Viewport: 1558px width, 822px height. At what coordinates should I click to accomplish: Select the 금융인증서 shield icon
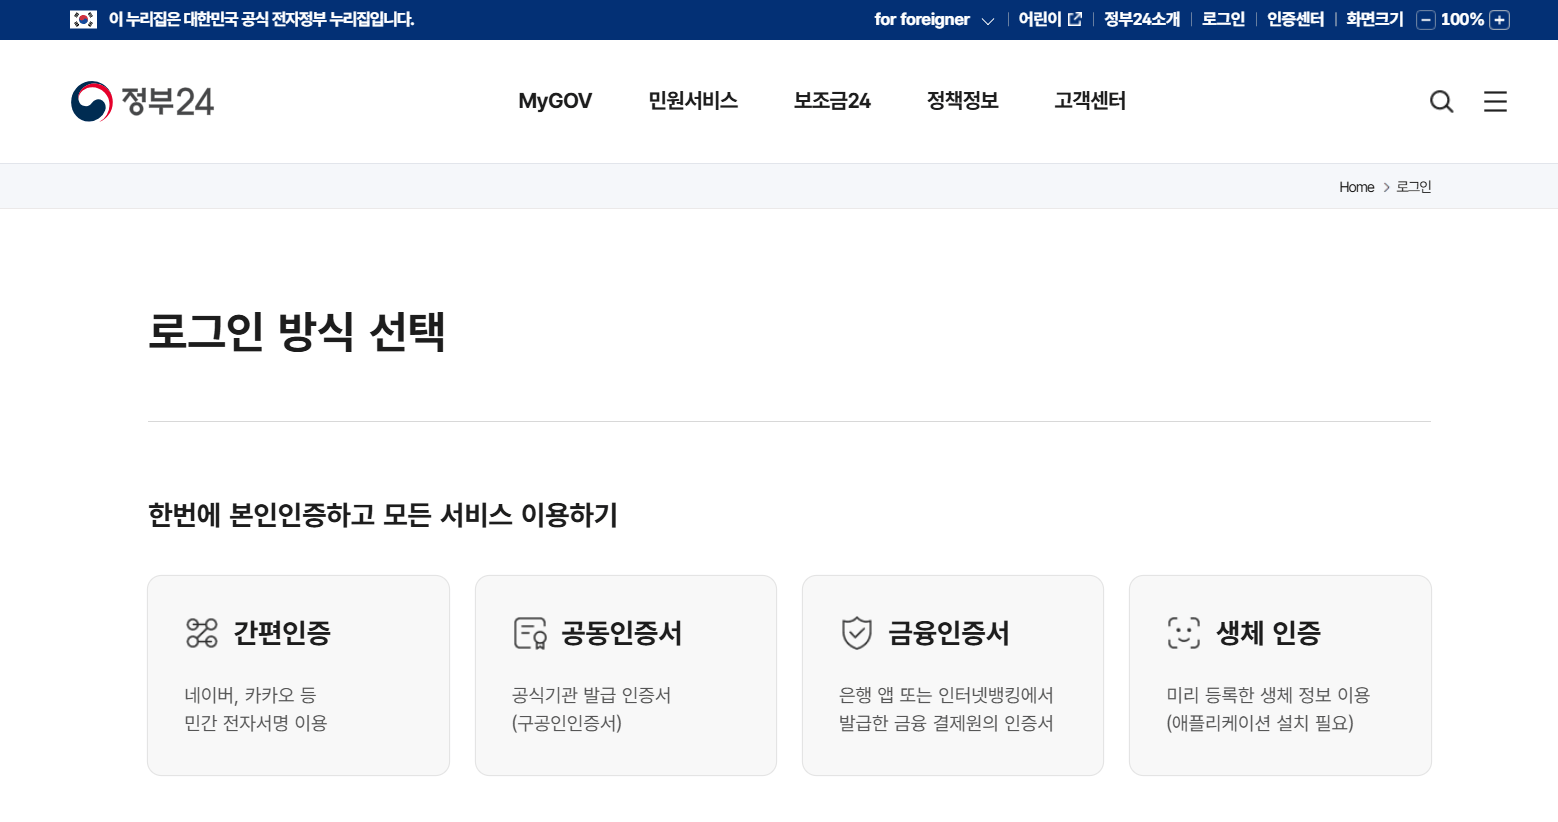tap(856, 632)
